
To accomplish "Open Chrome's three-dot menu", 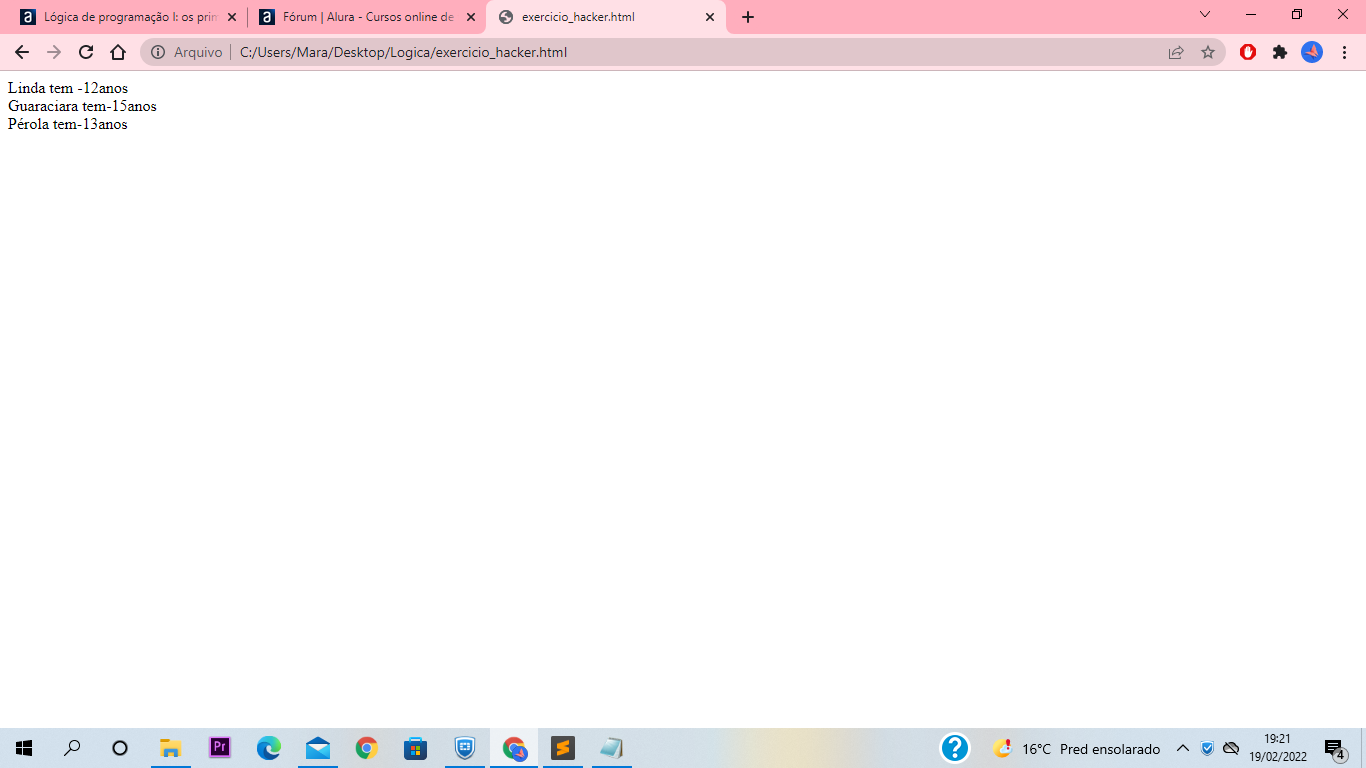I will pyautogui.click(x=1344, y=52).
